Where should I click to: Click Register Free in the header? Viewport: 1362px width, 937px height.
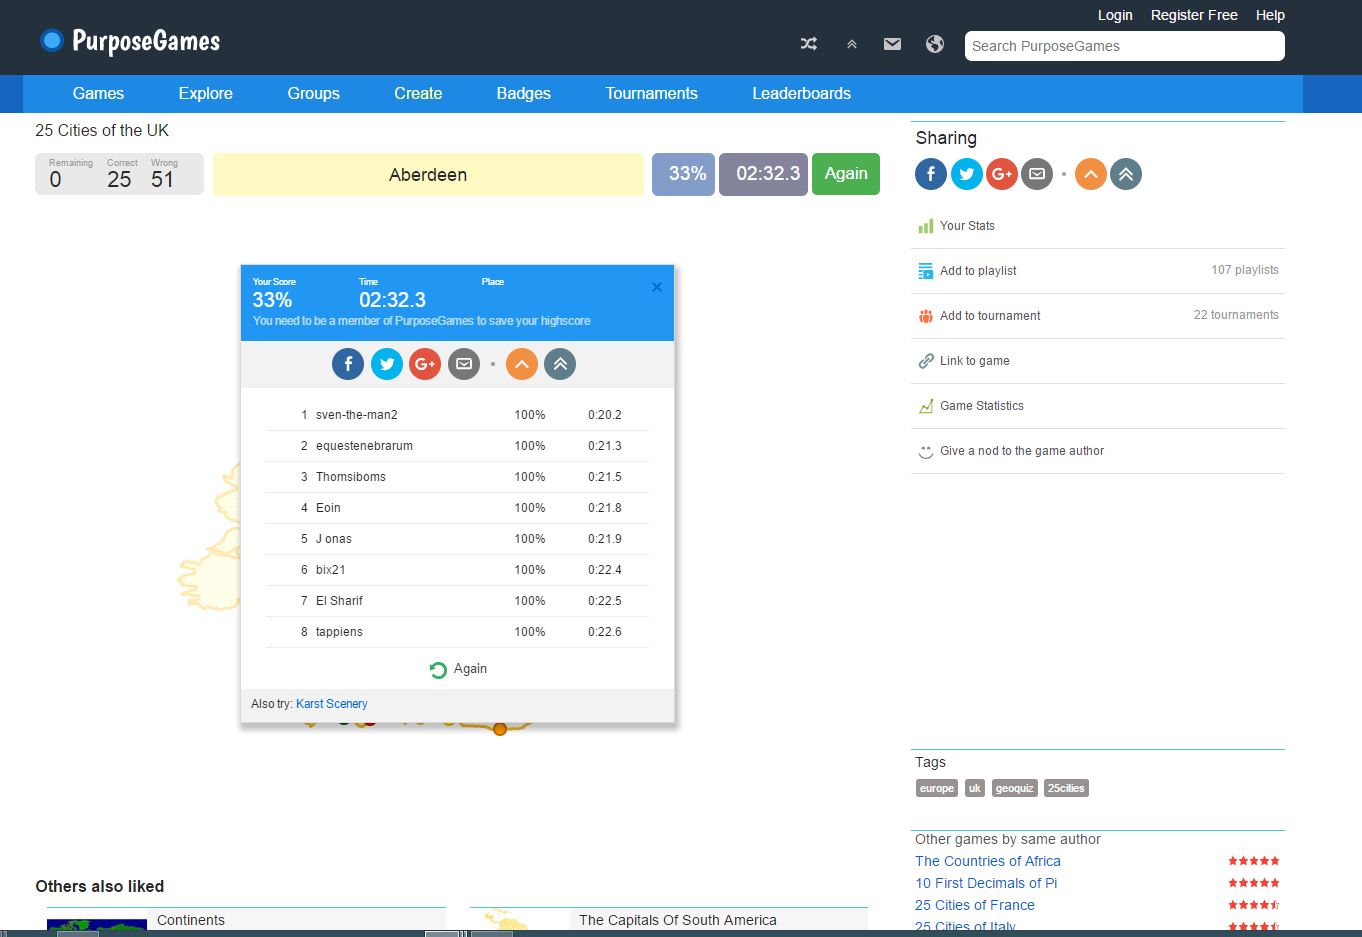tap(1194, 15)
